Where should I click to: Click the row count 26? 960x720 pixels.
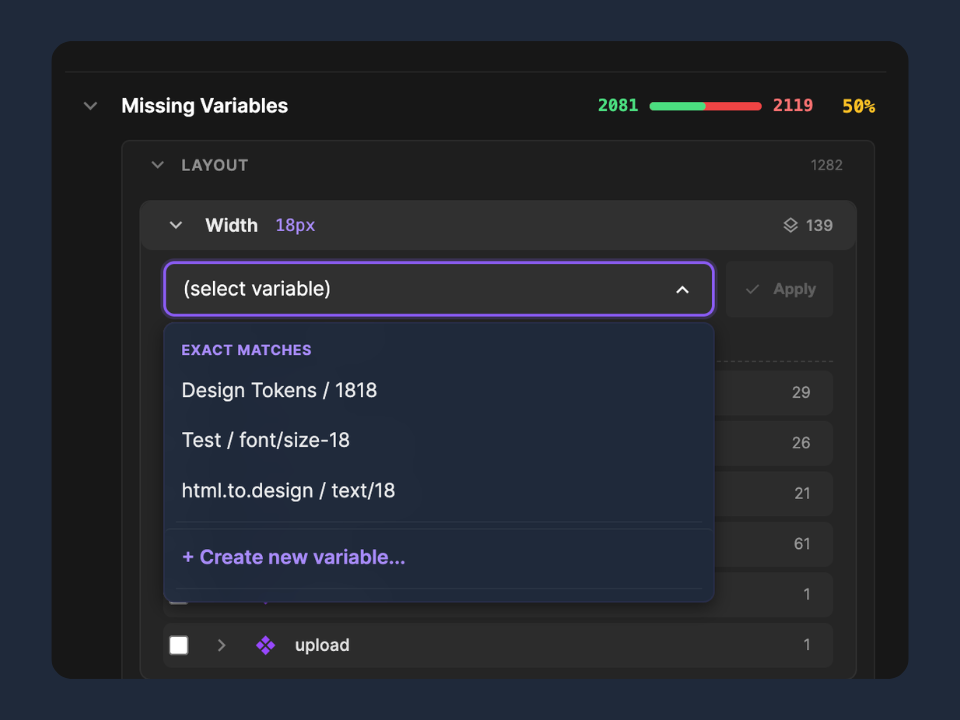tap(801, 443)
